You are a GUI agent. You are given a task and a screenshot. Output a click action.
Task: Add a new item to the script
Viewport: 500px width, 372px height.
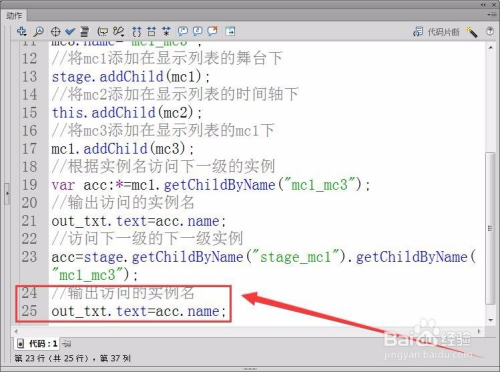pos(22,31)
